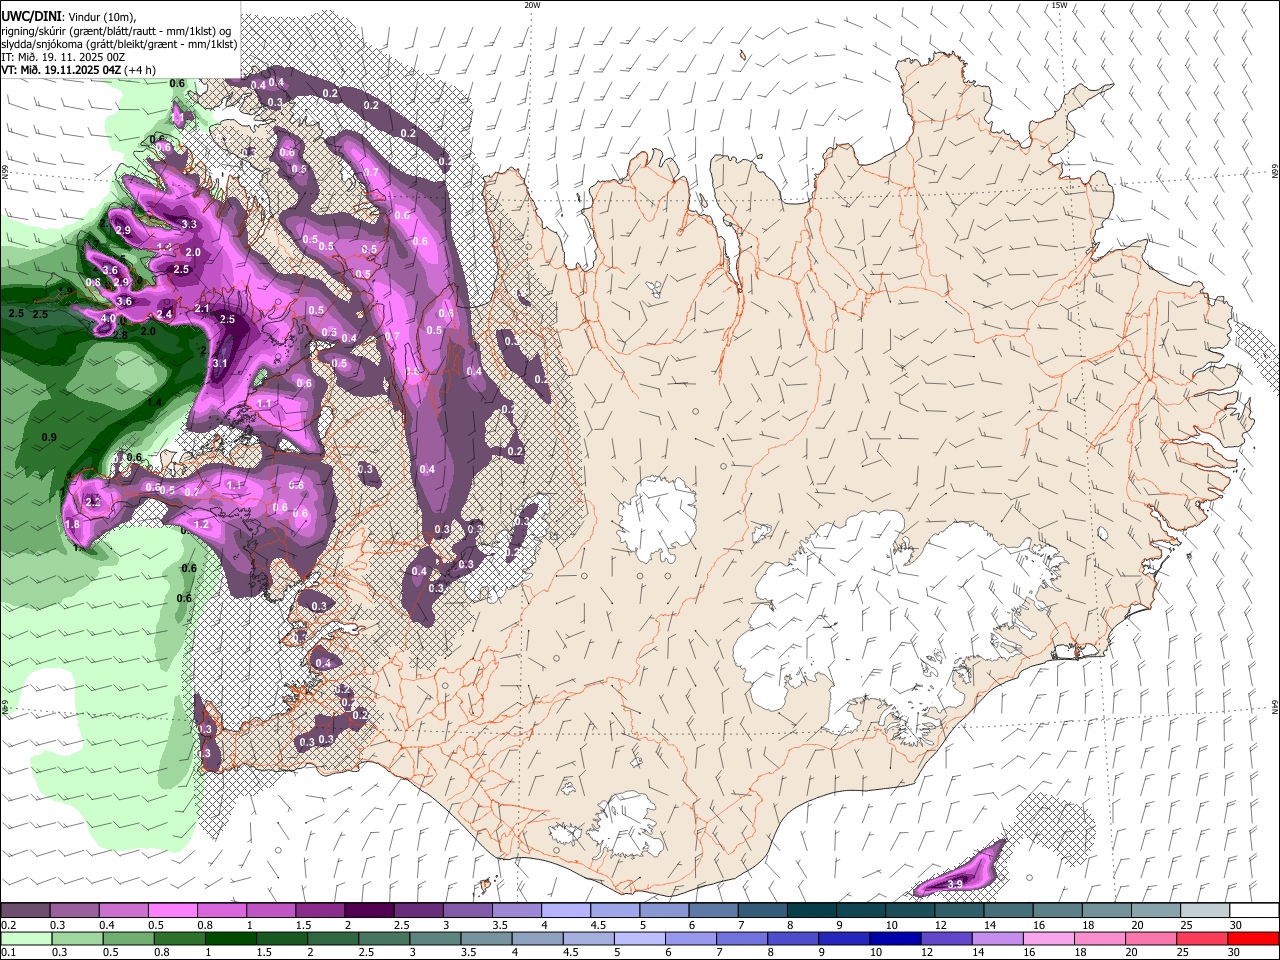The height and width of the screenshot is (960, 1280).
Task: Click the light purple 14 swatch in rain legend
Action: [x=996, y=938]
